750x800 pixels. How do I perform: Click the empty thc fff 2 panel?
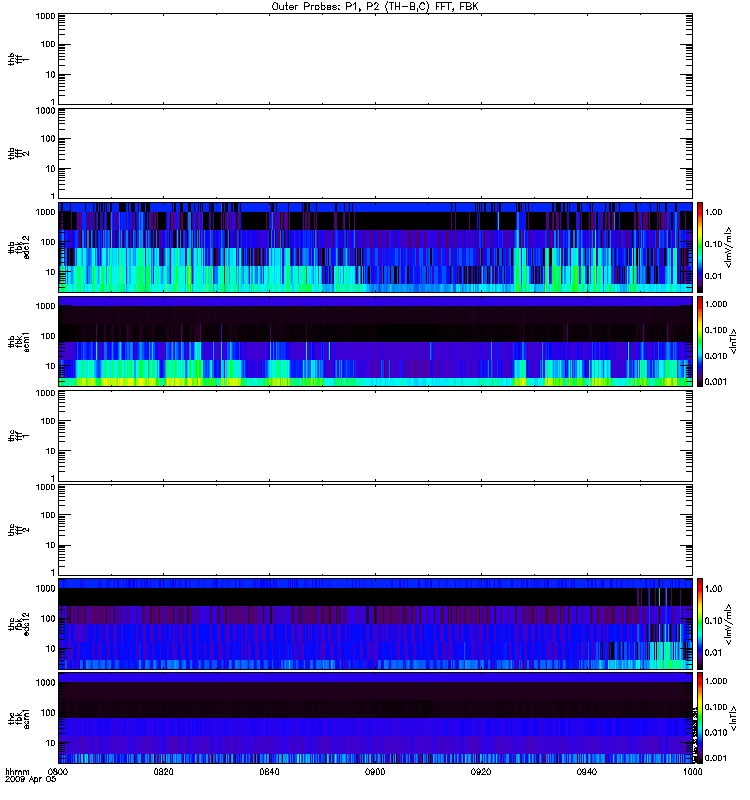tap(376, 530)
